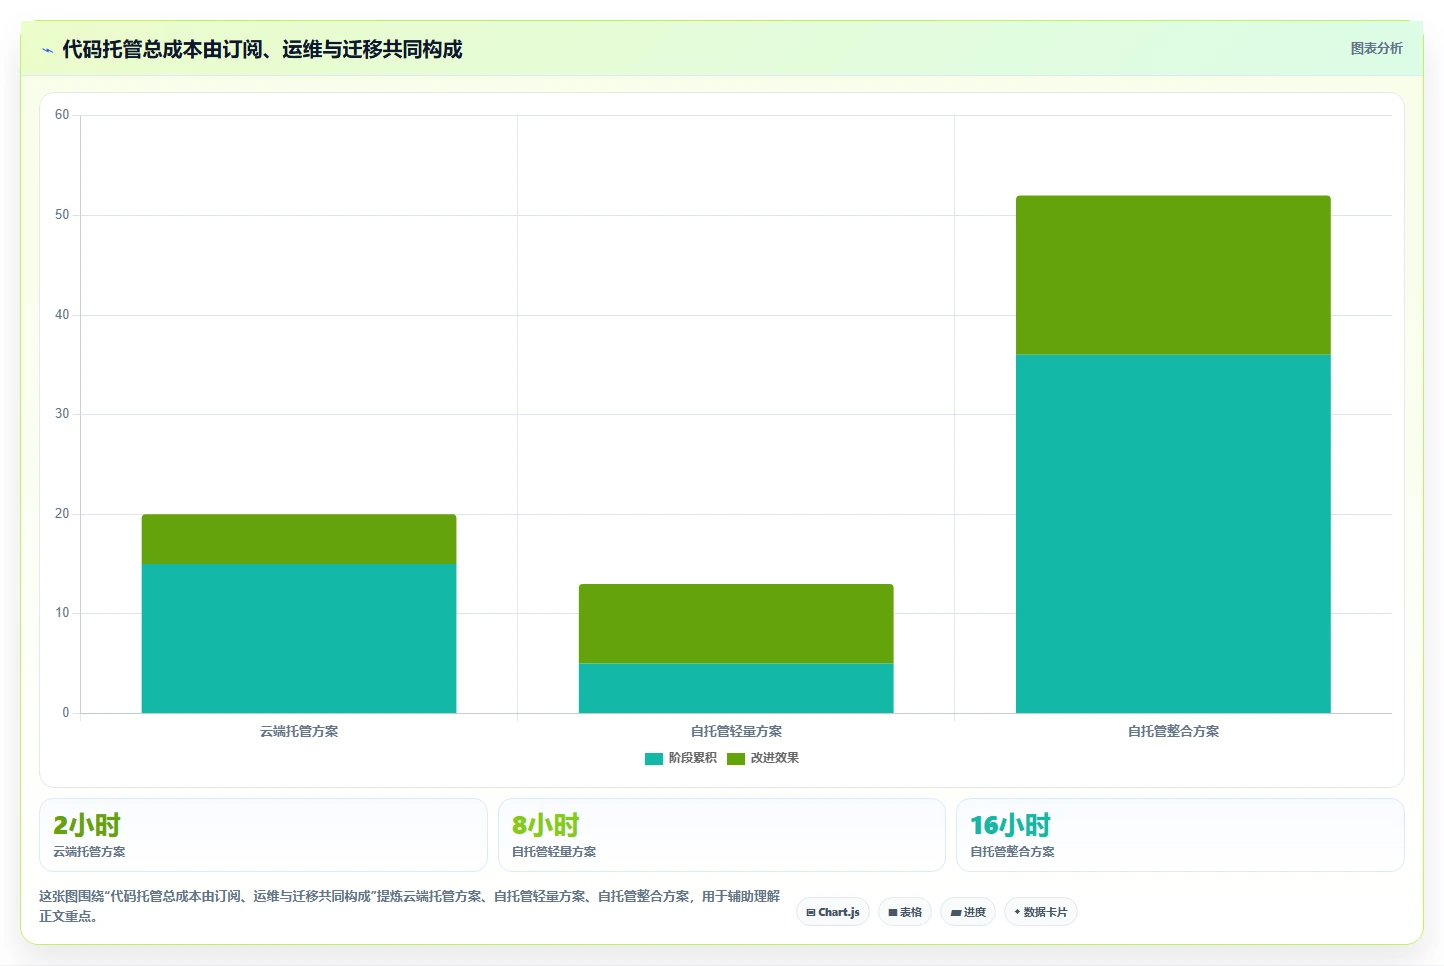Click the green 改进效果 legend color box
Viewport: 1444px width, 966px height.
[736, 758]
